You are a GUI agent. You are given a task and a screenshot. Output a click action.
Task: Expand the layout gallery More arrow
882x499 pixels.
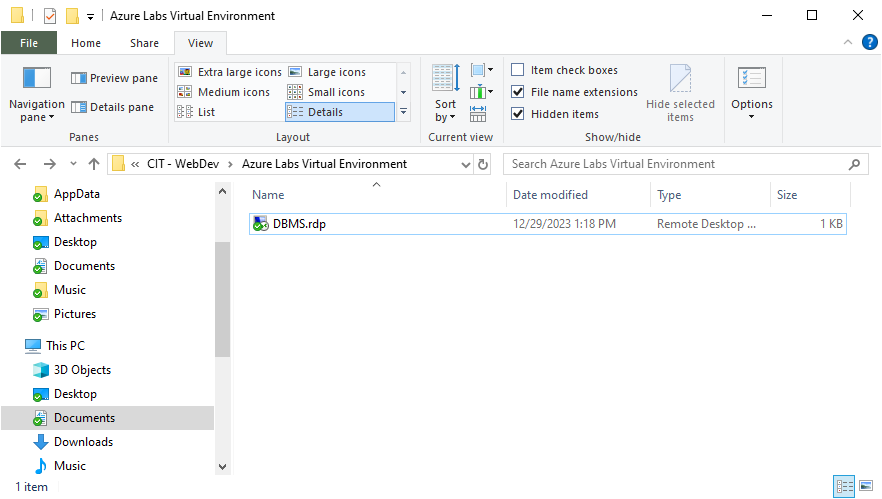tap(403, 112)
